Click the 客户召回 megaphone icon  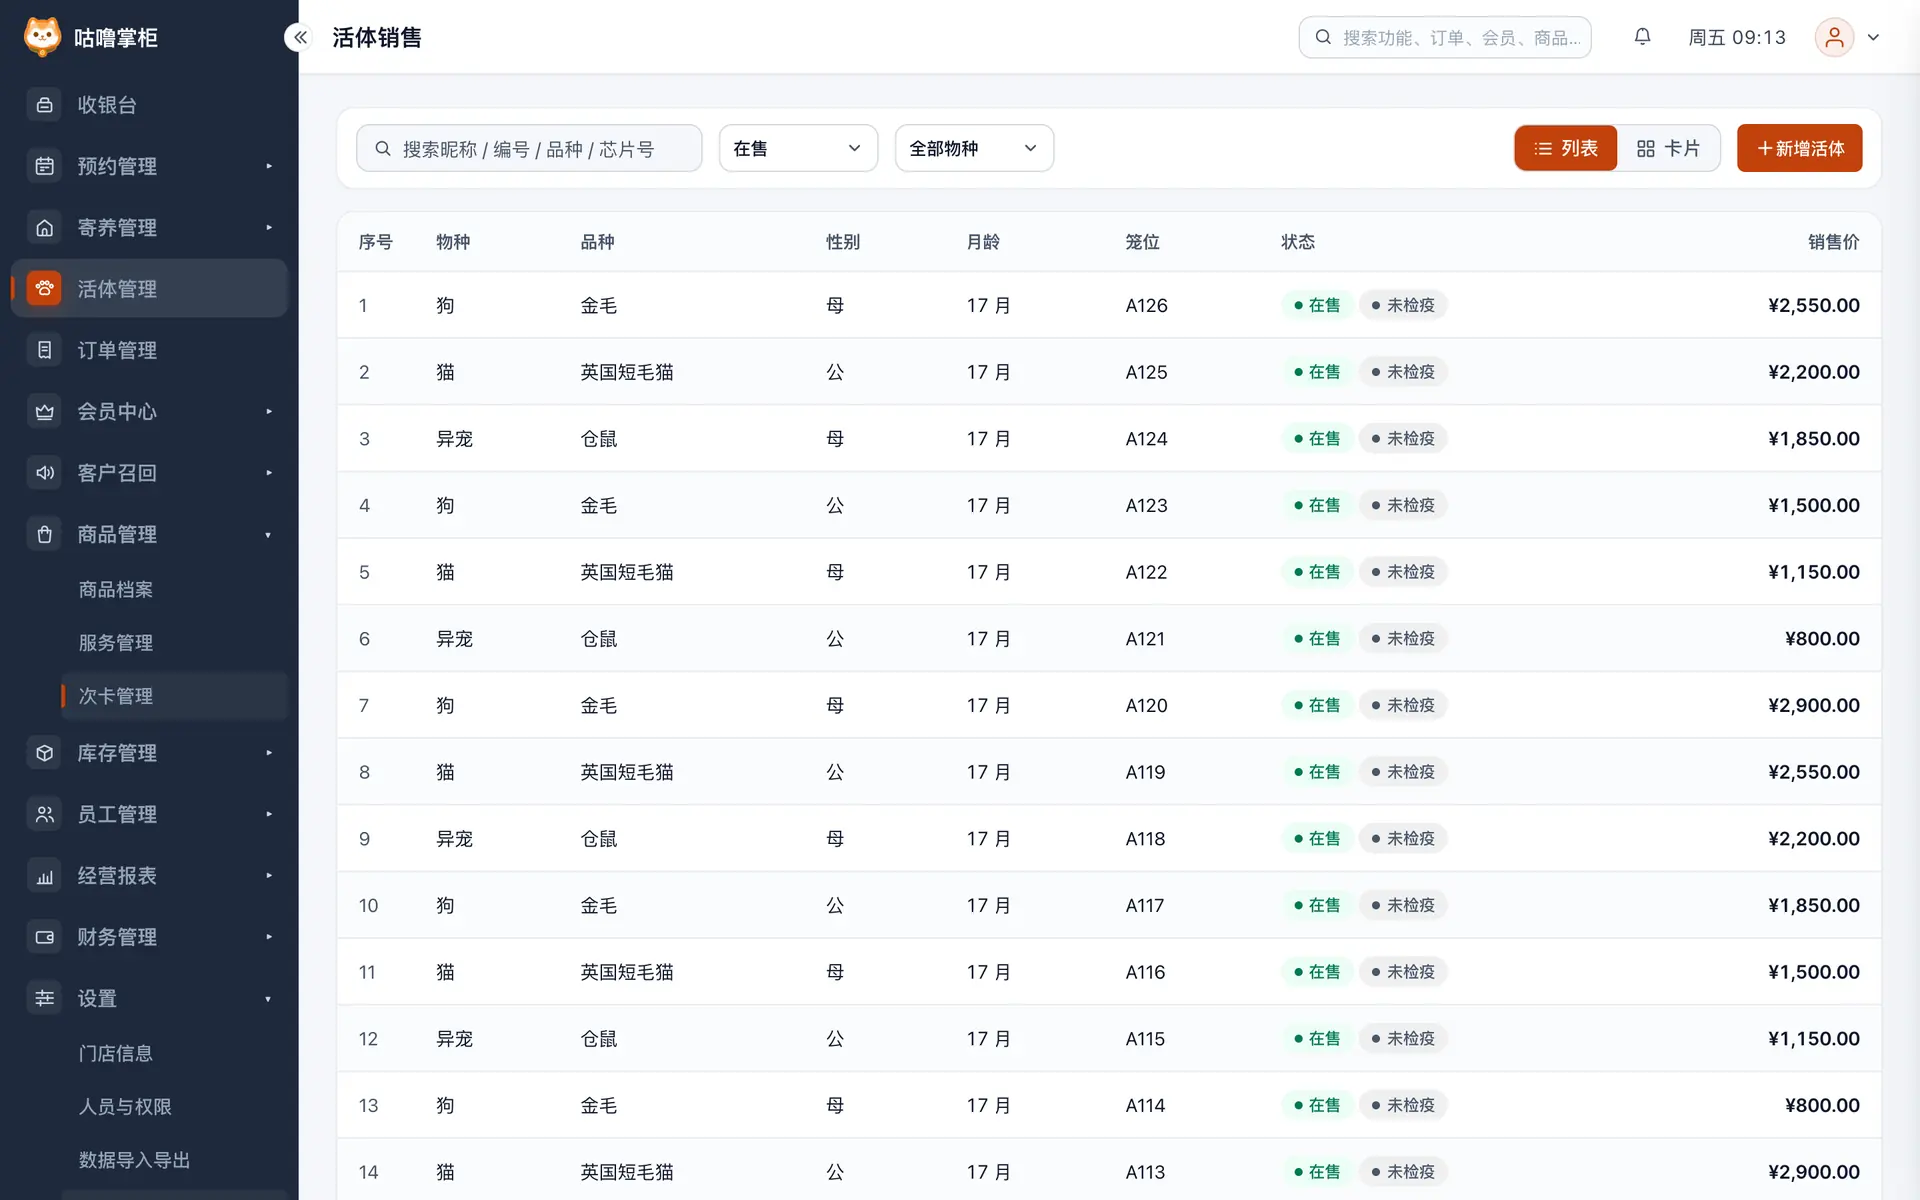(44, 473)
